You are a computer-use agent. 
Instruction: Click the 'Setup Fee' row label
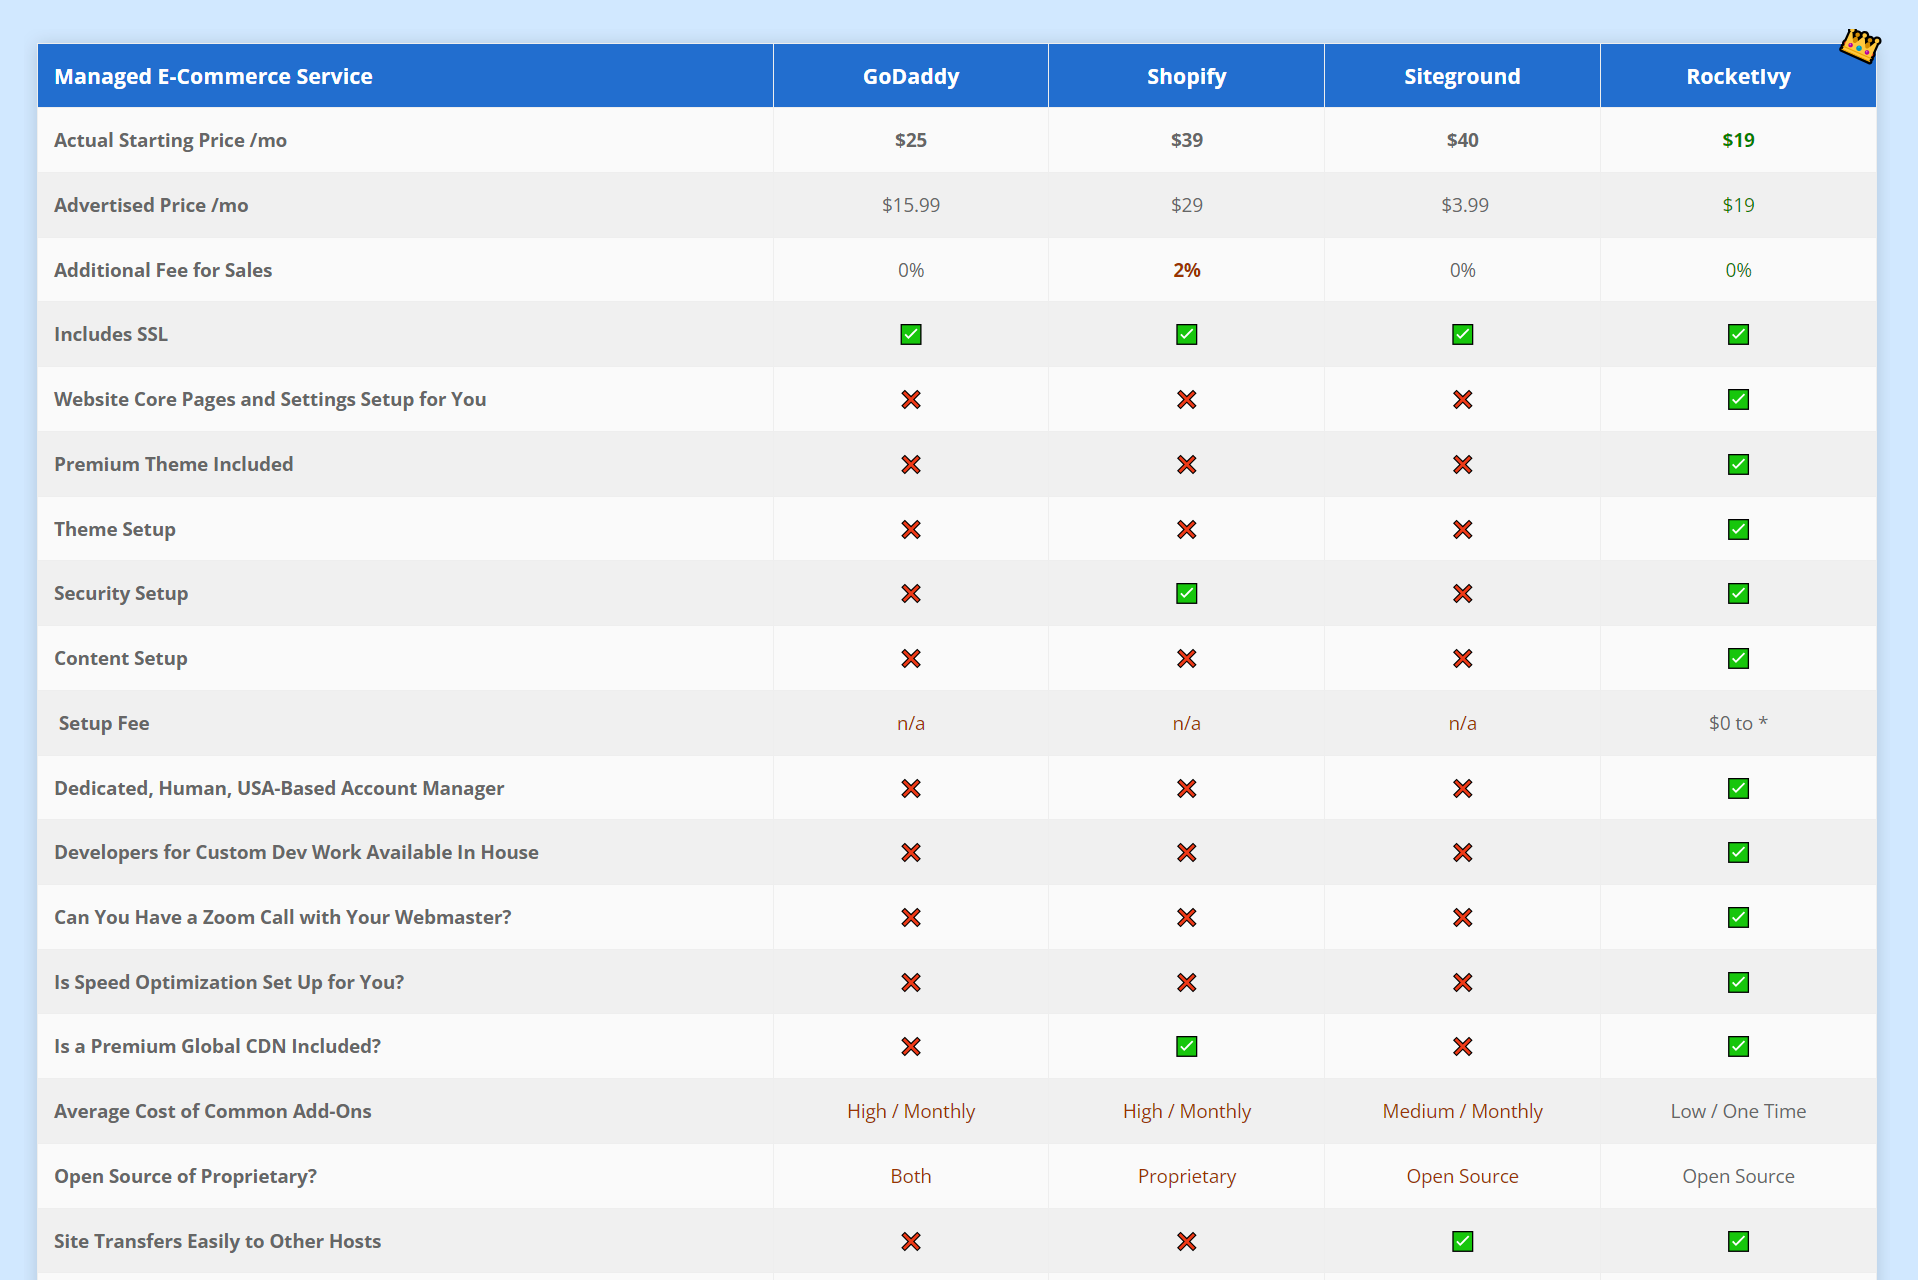(x=104, y=723)
